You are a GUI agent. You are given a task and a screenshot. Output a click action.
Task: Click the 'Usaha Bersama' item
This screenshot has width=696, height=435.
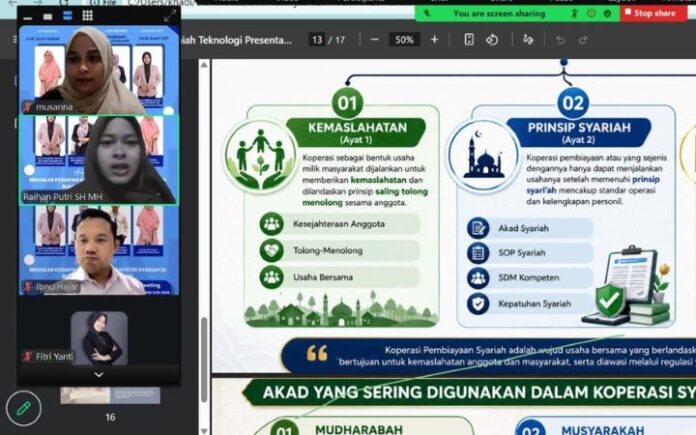(x=339, y=277)
